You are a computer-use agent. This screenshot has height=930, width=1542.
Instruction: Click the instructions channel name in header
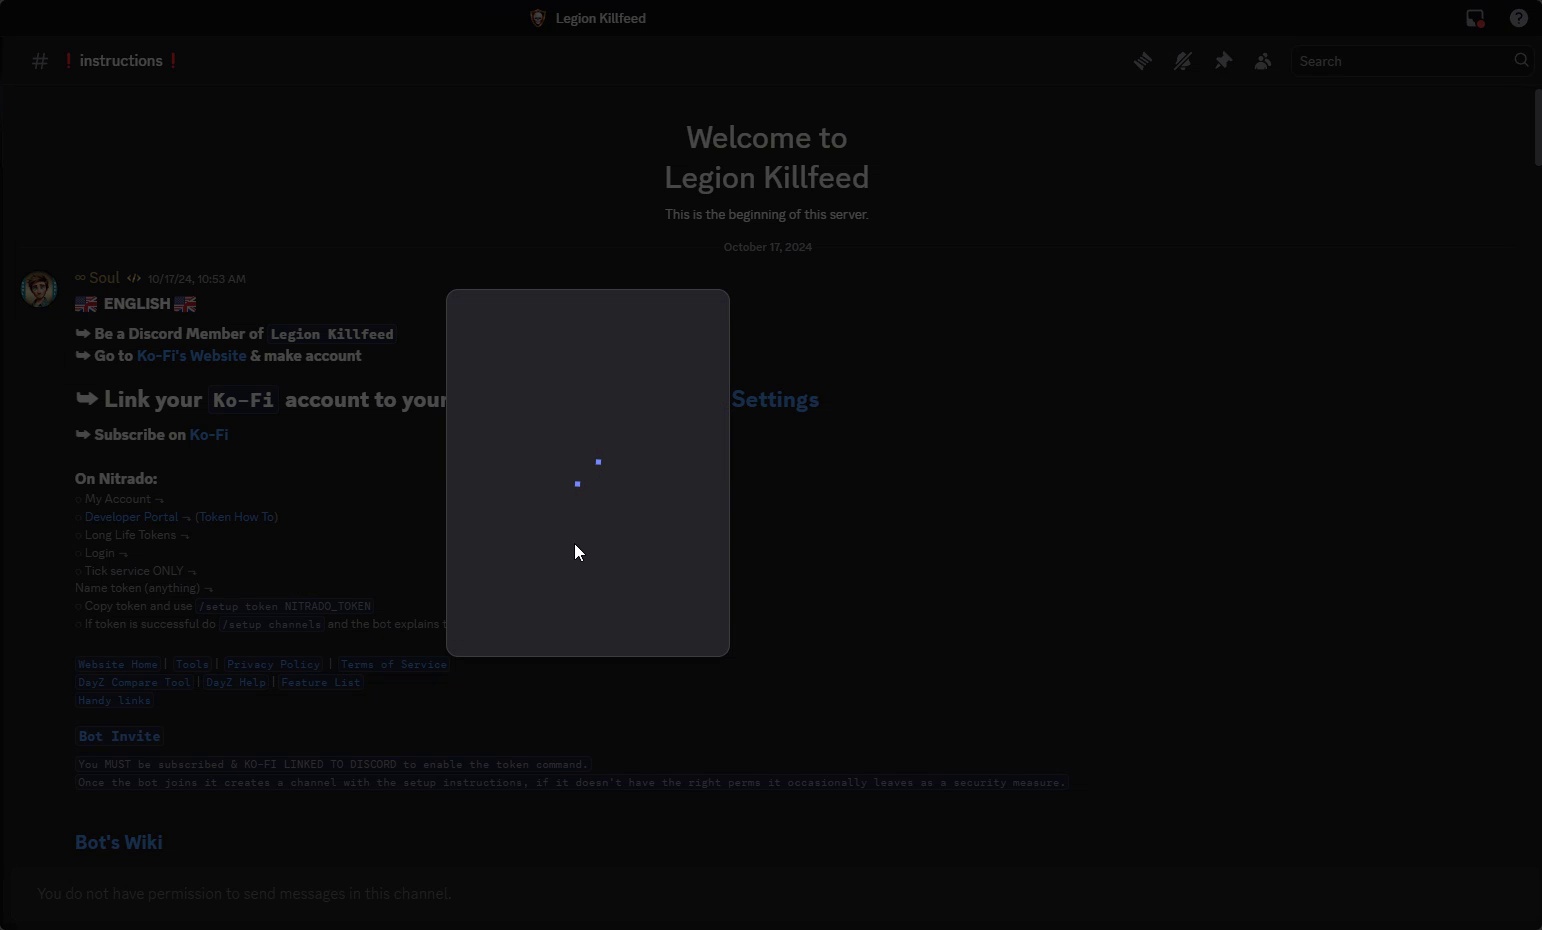pos(121,62)
